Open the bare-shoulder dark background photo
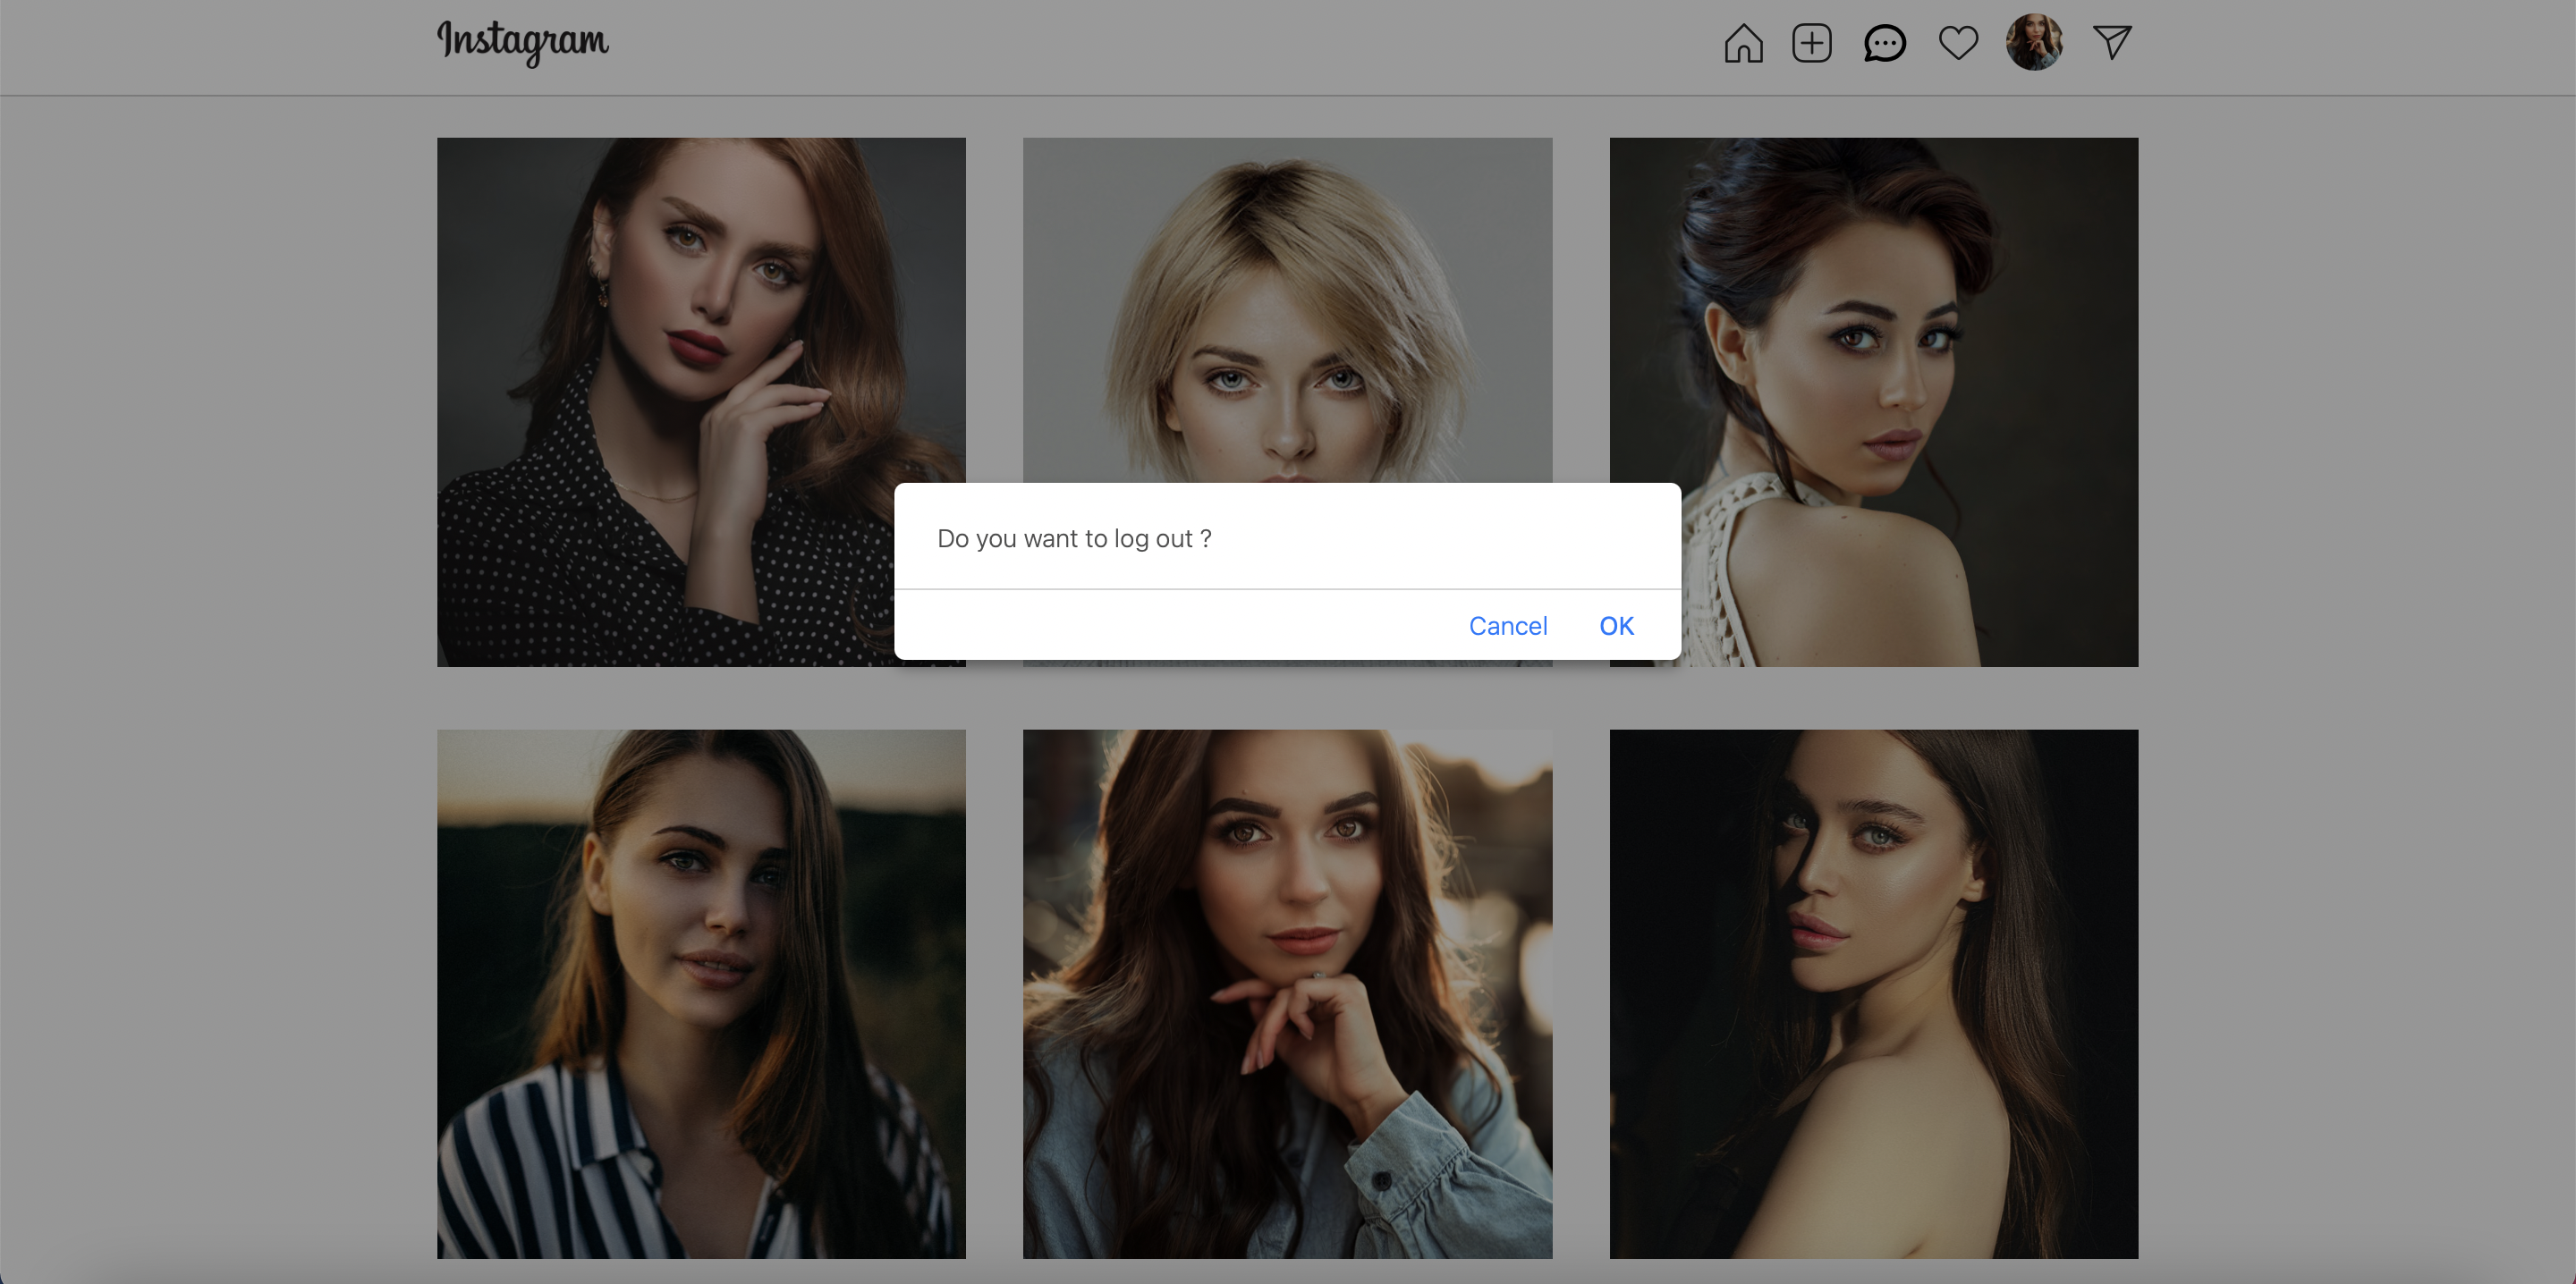This screenshot has width=2576, height=1284. tap(1873, 994)
